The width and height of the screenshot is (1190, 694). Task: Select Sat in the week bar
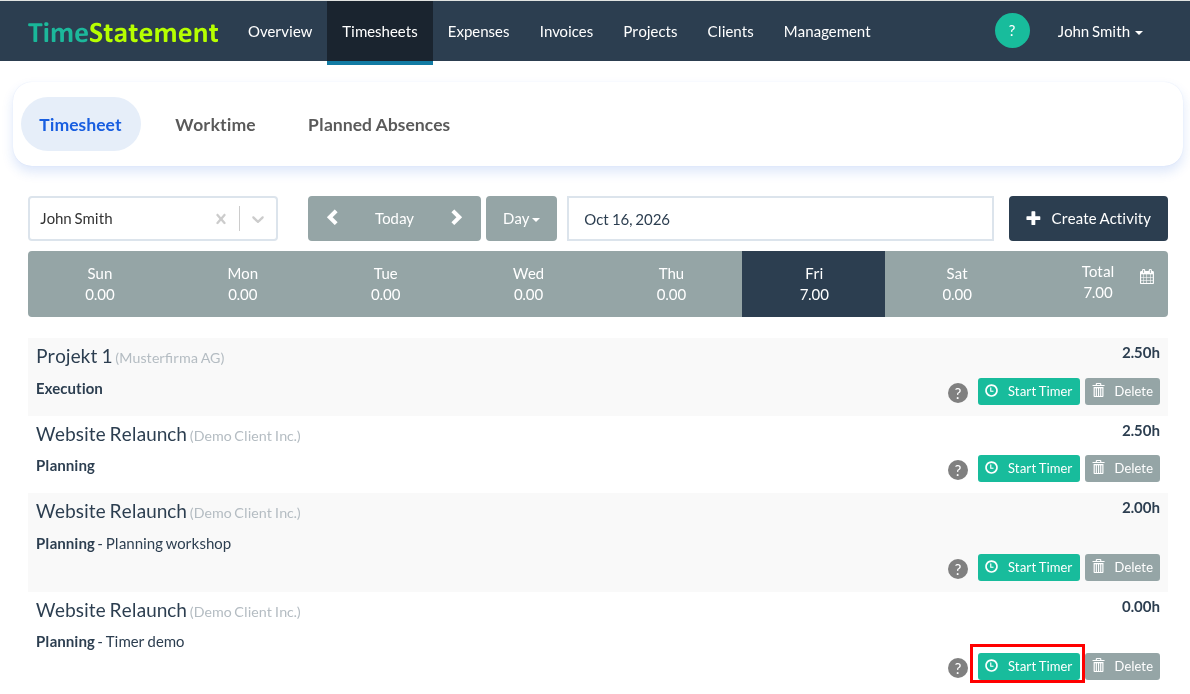tap(956, 284)
